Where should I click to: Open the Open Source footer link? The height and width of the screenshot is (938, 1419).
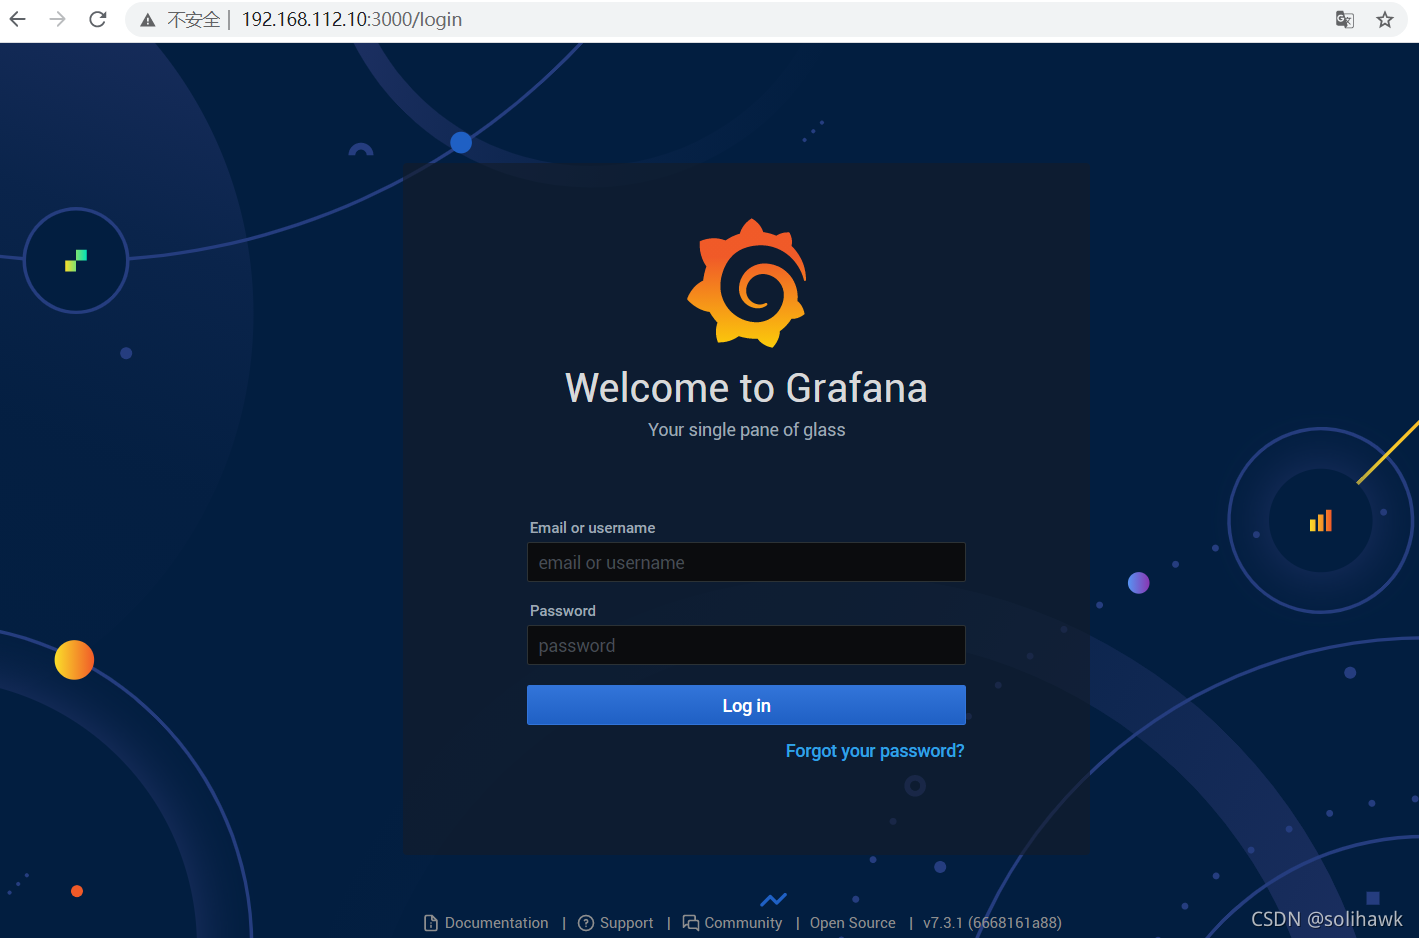853,923
